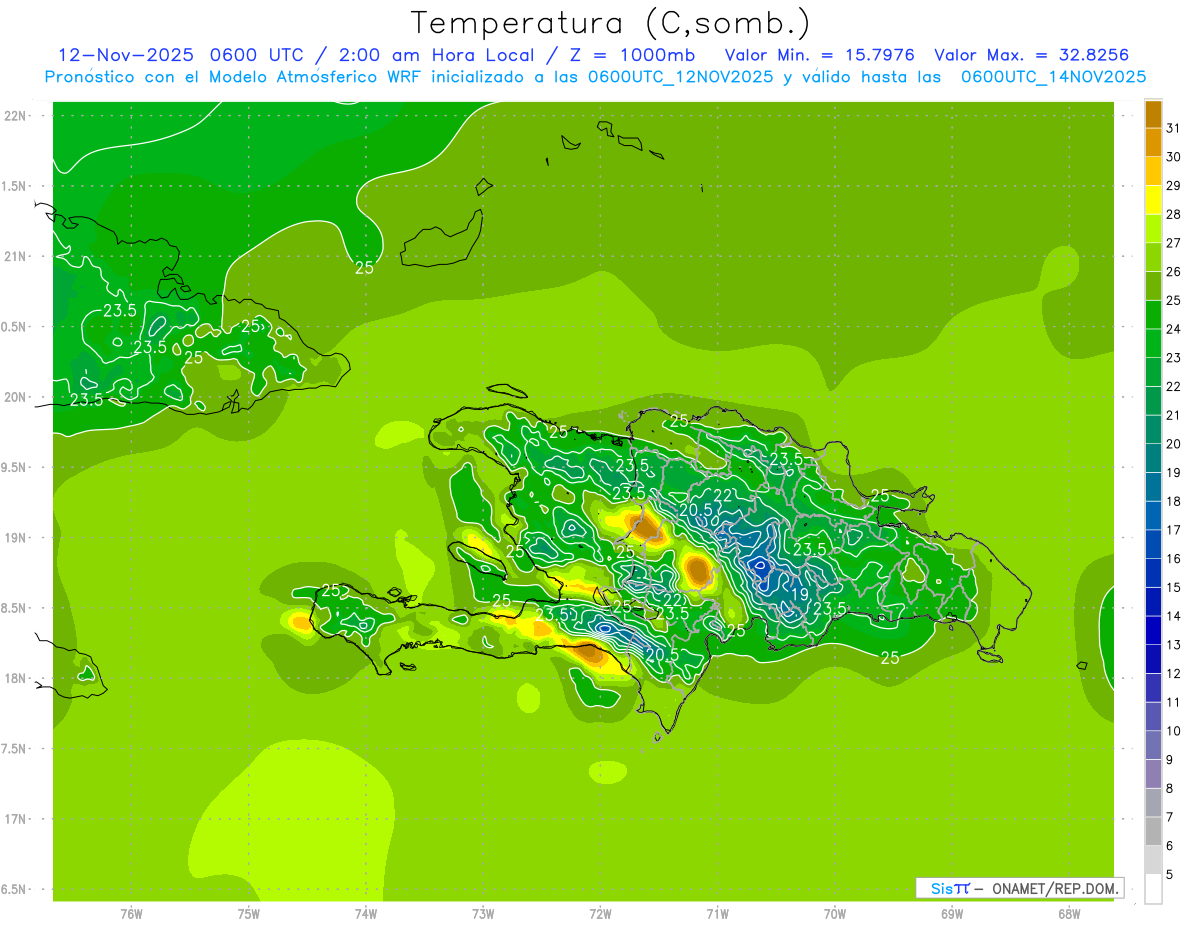Click the title 'Temperatura (C,somb.)'
Screen dimensions: 1200x927
tap(611, 23)
